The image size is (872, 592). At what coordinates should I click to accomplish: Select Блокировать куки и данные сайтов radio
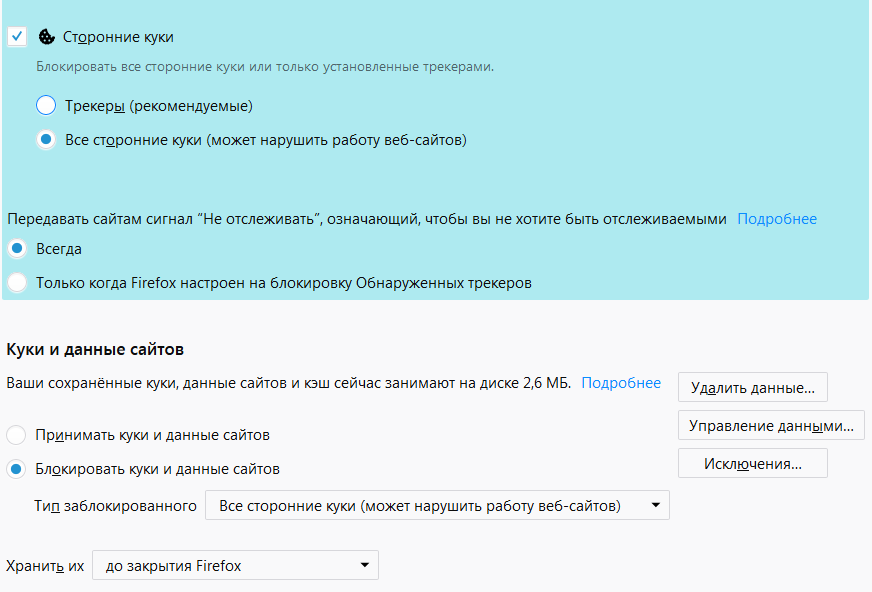point(17,468)
